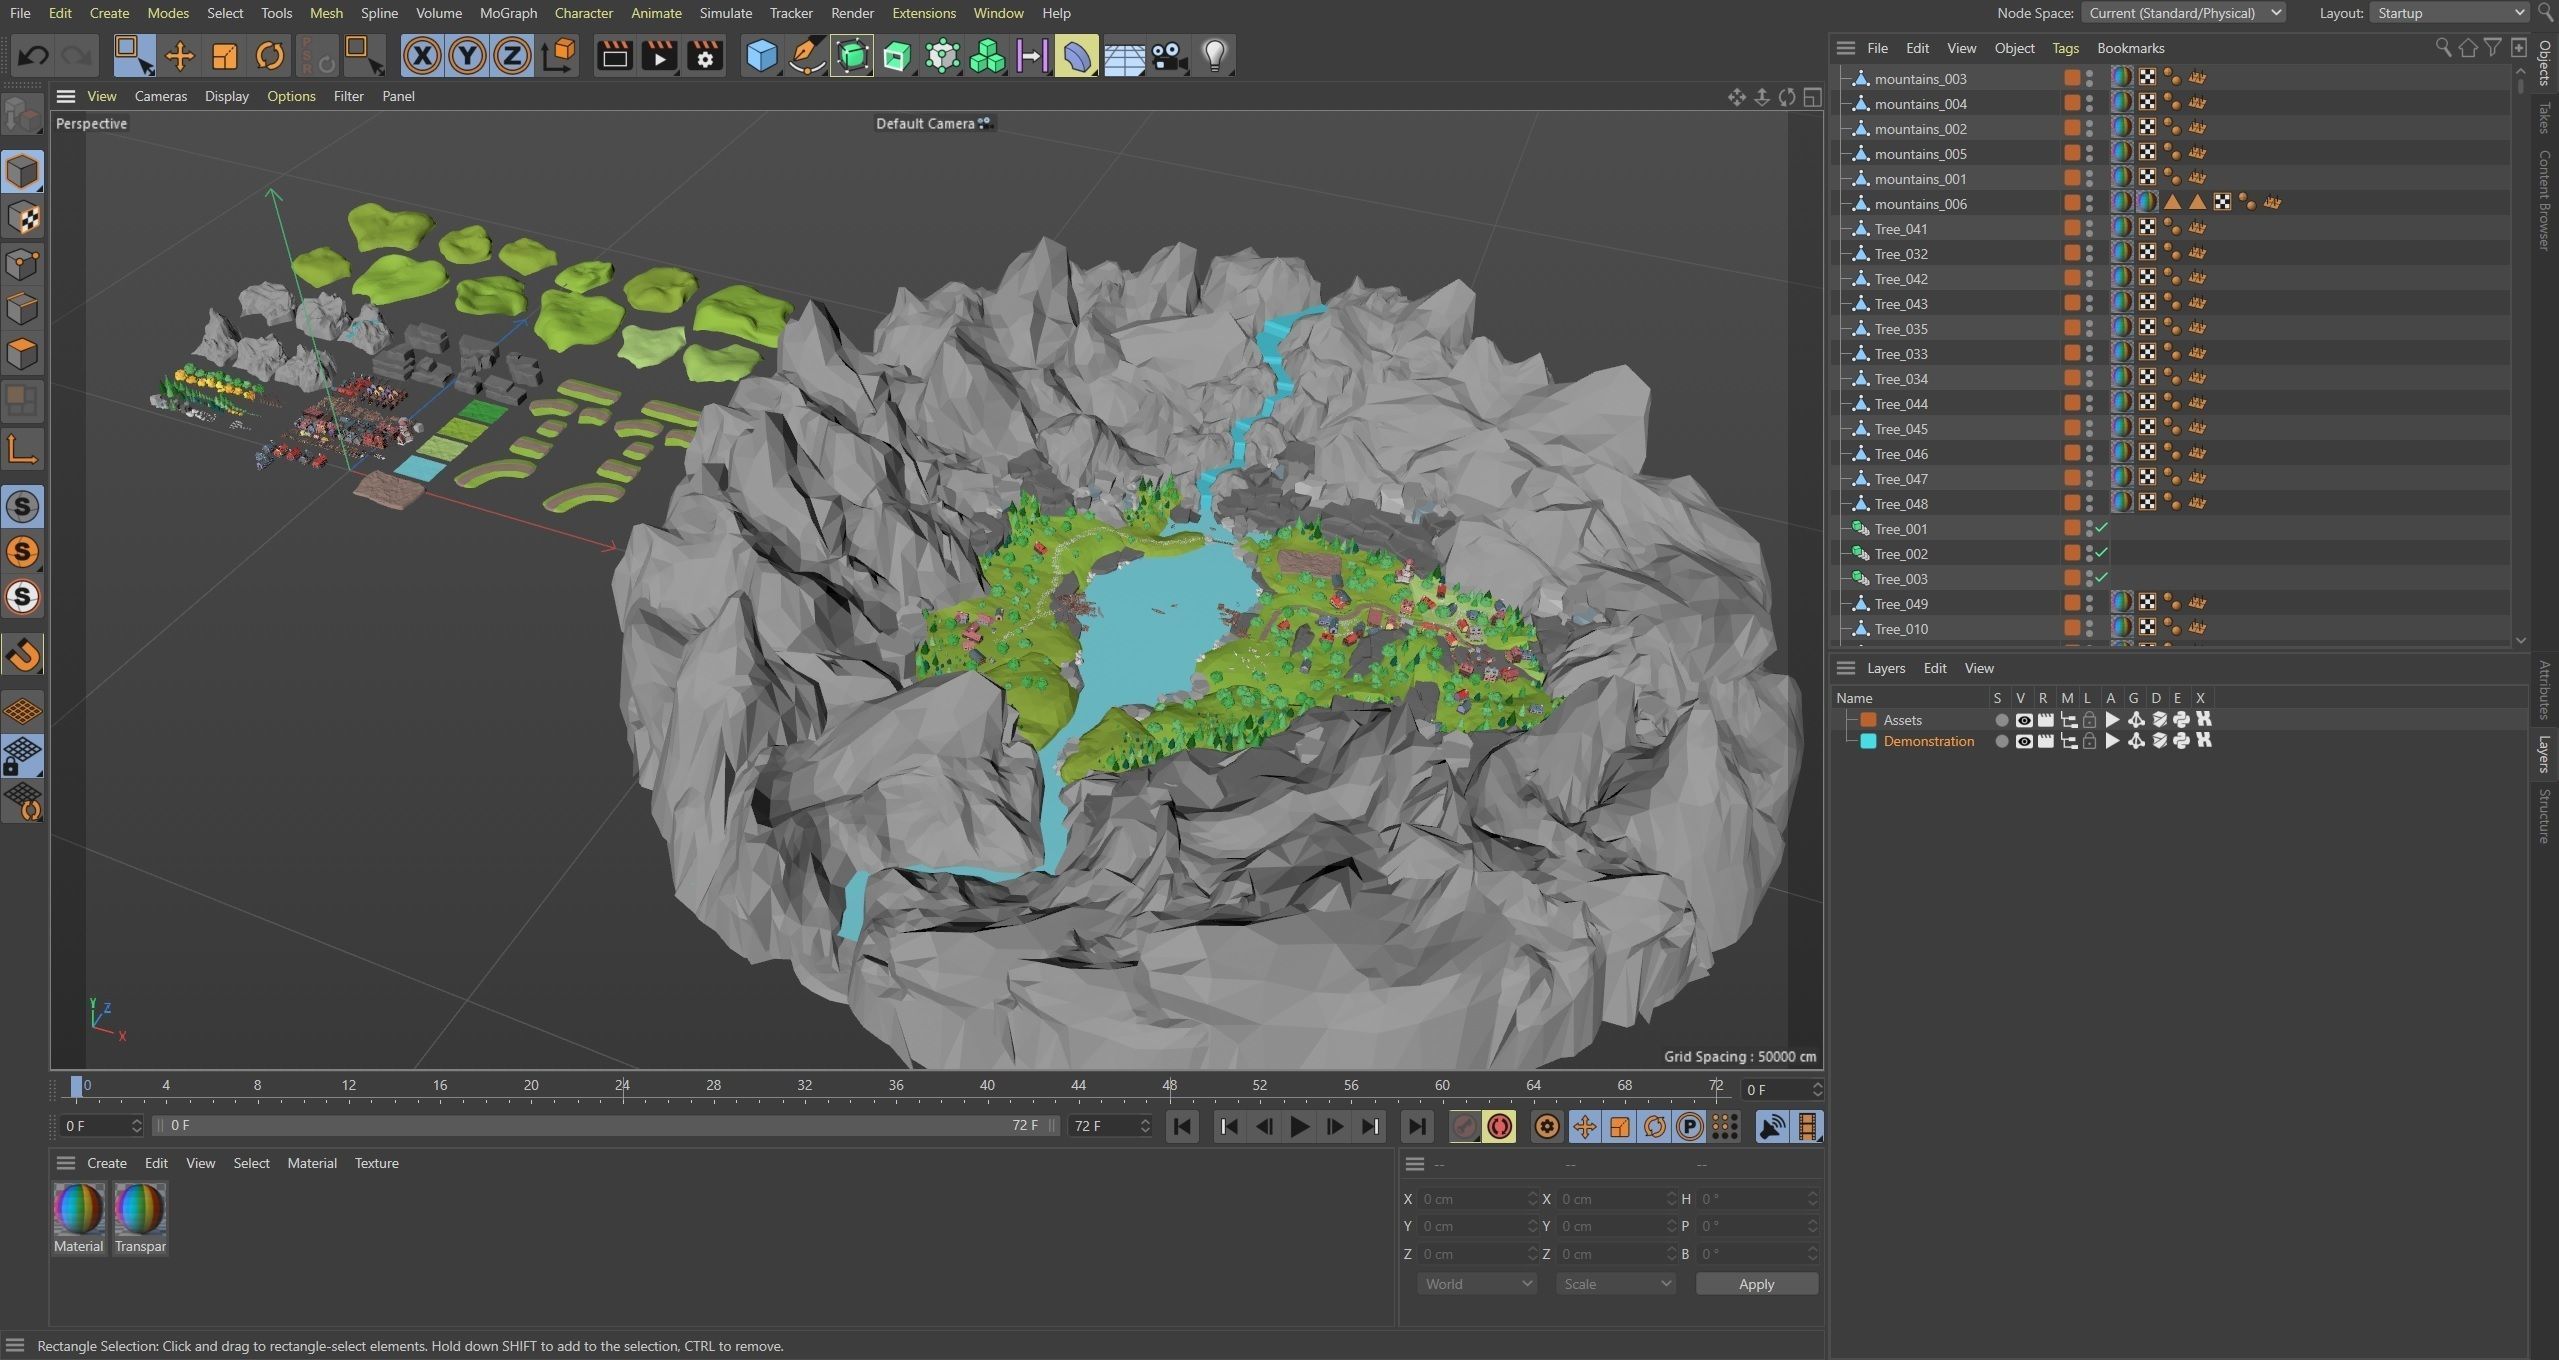Select the Rotate tool

(269, 56)
